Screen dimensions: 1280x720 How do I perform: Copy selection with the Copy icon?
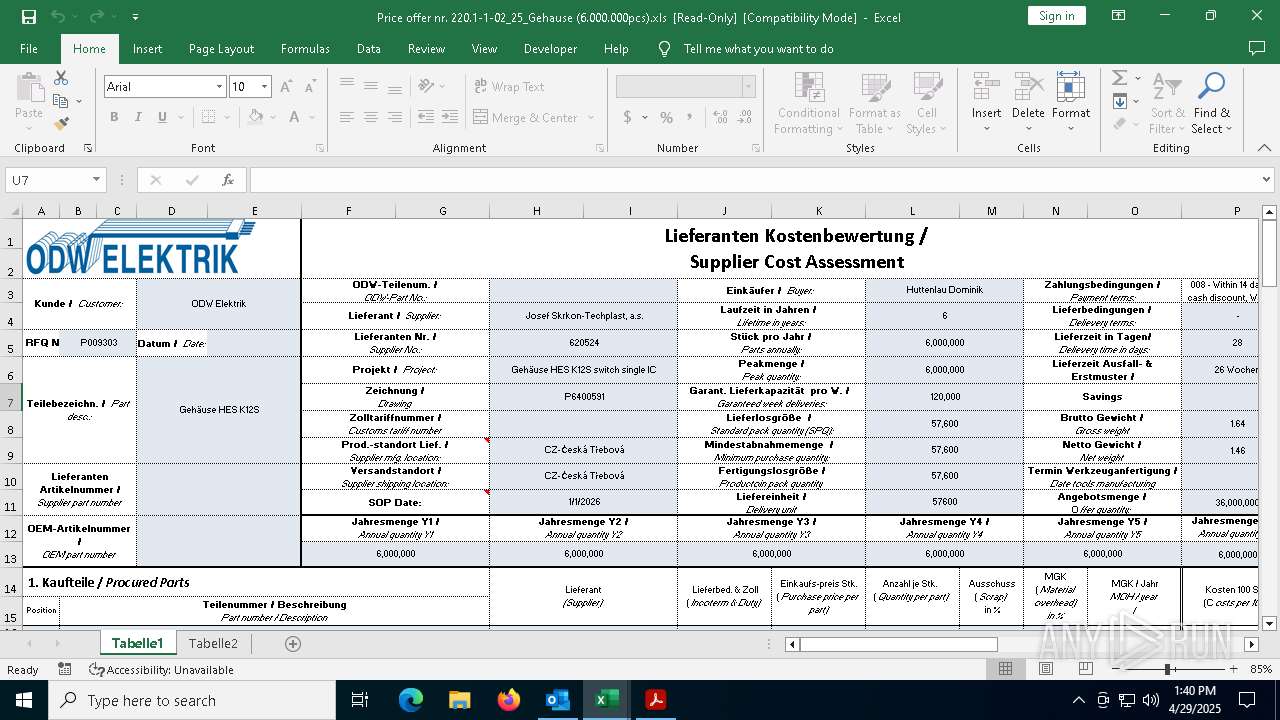(x=61, y=101)
